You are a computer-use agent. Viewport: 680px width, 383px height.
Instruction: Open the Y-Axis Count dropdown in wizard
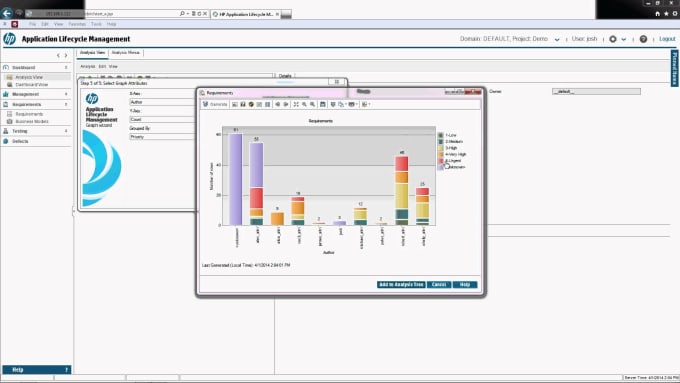163,119
